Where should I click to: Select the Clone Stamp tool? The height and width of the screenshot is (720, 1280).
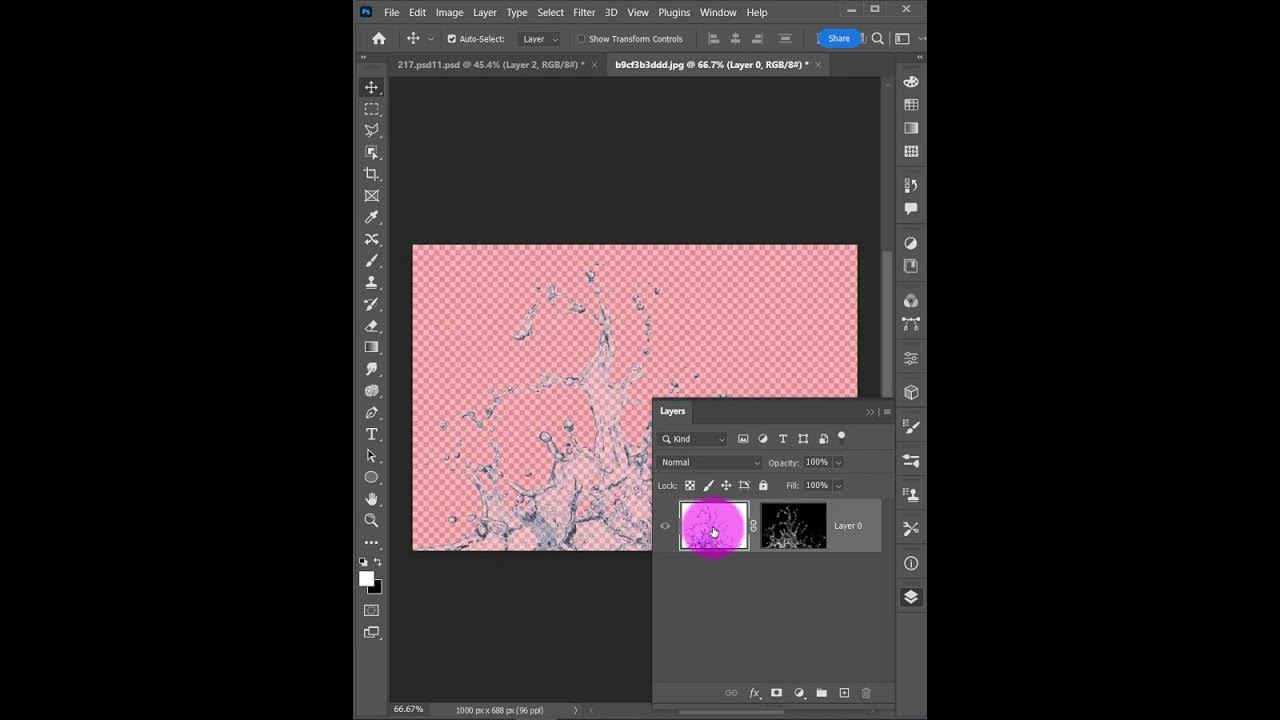click(x=372, y=282)
